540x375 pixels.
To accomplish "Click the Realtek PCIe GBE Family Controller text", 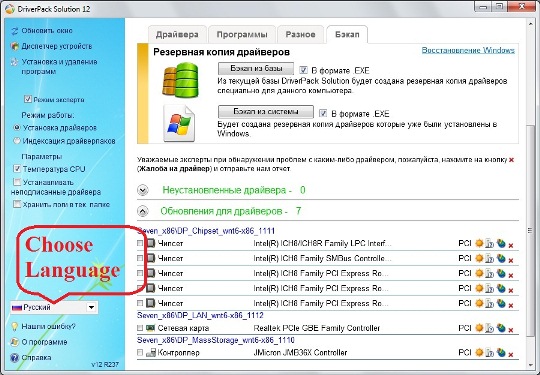I will (316, 328).
